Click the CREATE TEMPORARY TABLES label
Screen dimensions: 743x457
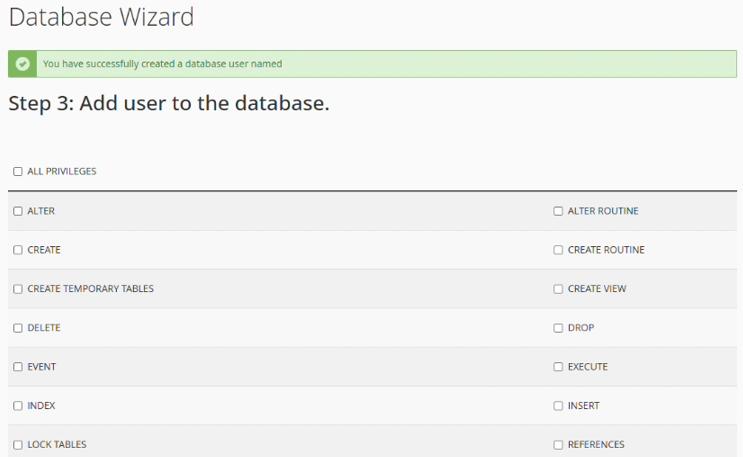coord(90,289)
